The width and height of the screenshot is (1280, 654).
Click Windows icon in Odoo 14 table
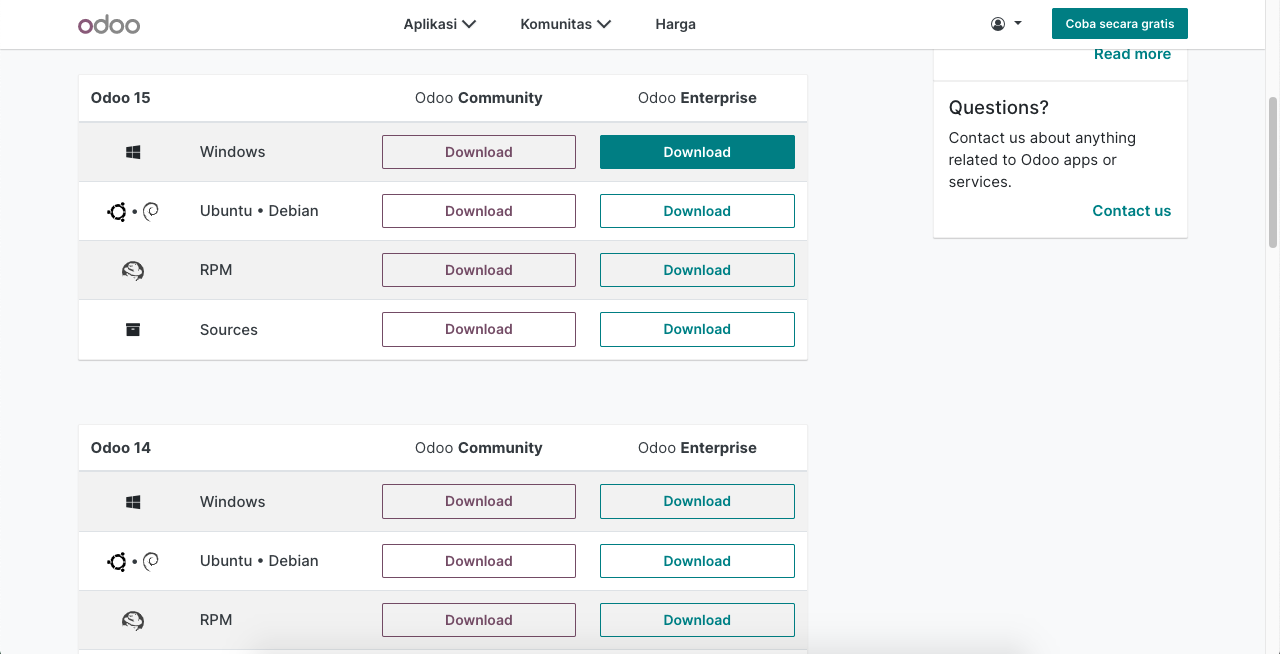coord(133,502)
